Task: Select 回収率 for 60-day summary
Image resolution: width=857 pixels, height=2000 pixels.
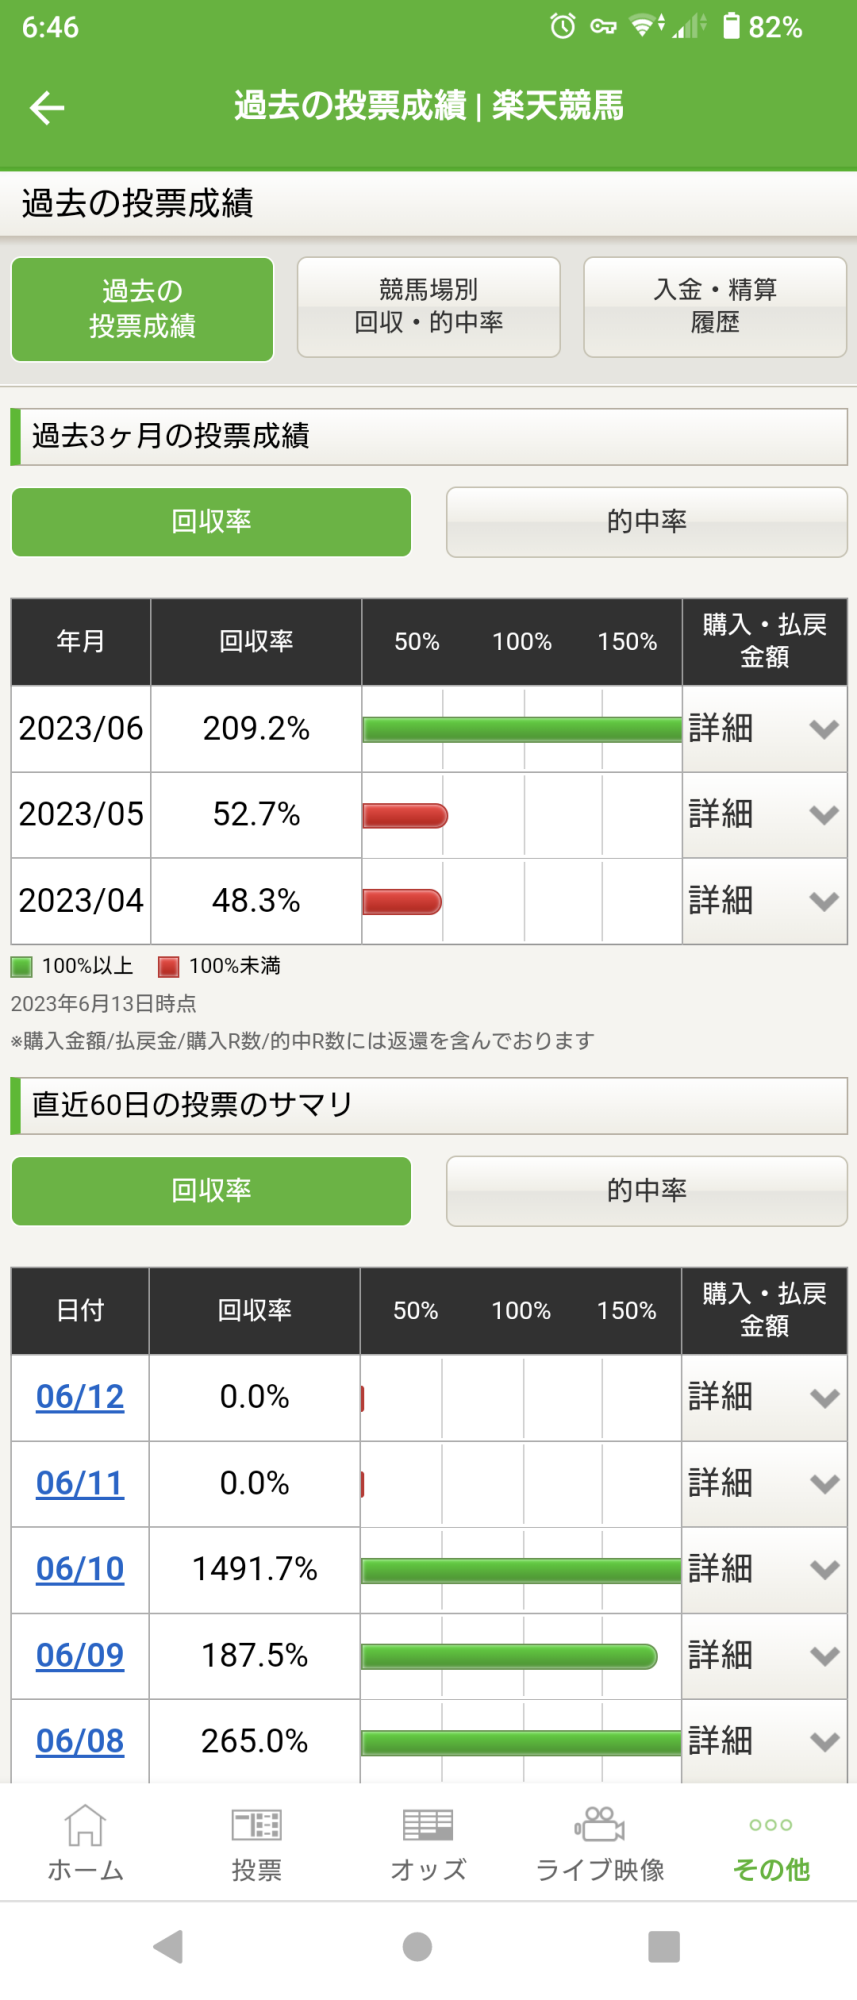Action: tap(211, 1191)
